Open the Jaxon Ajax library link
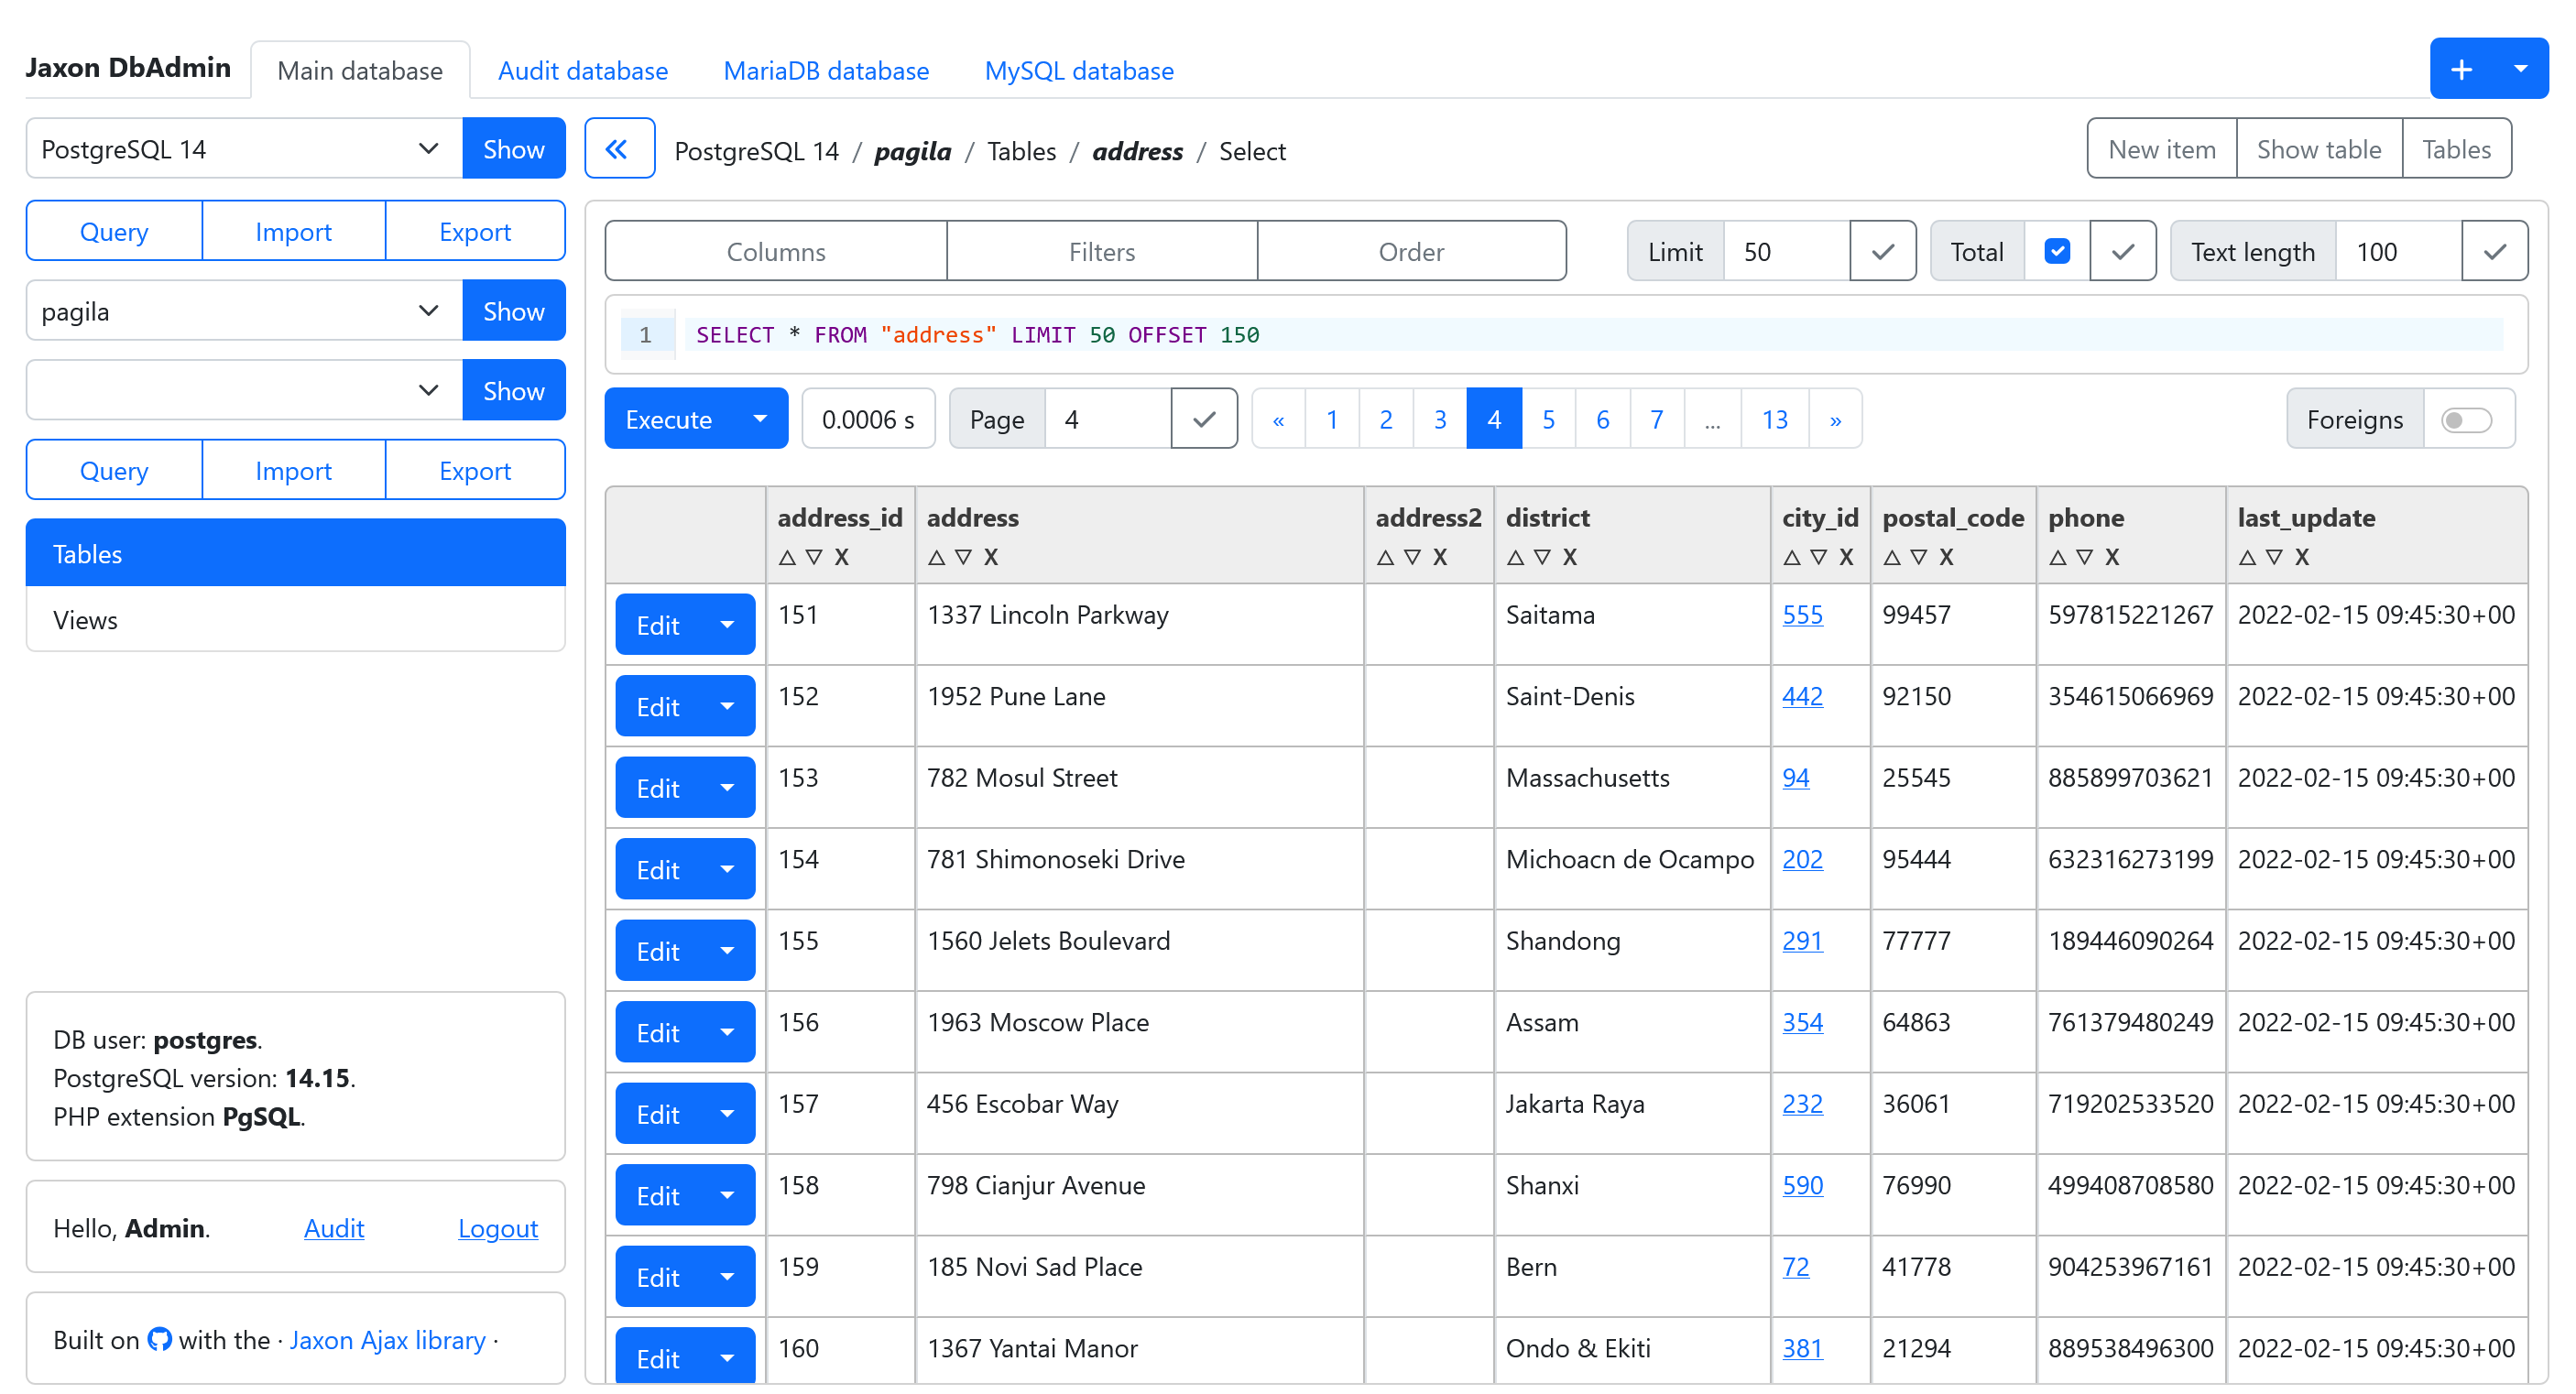 pyautogui.click(x=387, y=1339)
